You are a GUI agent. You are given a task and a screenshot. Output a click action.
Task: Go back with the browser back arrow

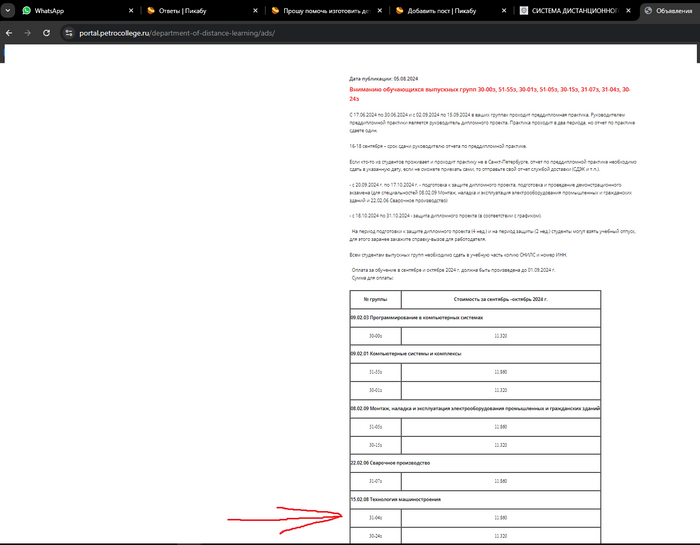[x=9, y=33]
